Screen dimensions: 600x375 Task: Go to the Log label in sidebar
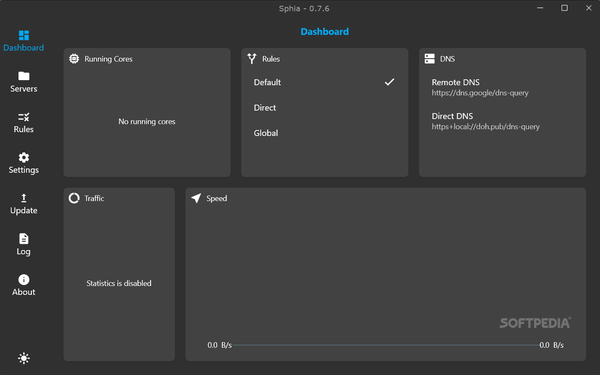coord(24,251)
